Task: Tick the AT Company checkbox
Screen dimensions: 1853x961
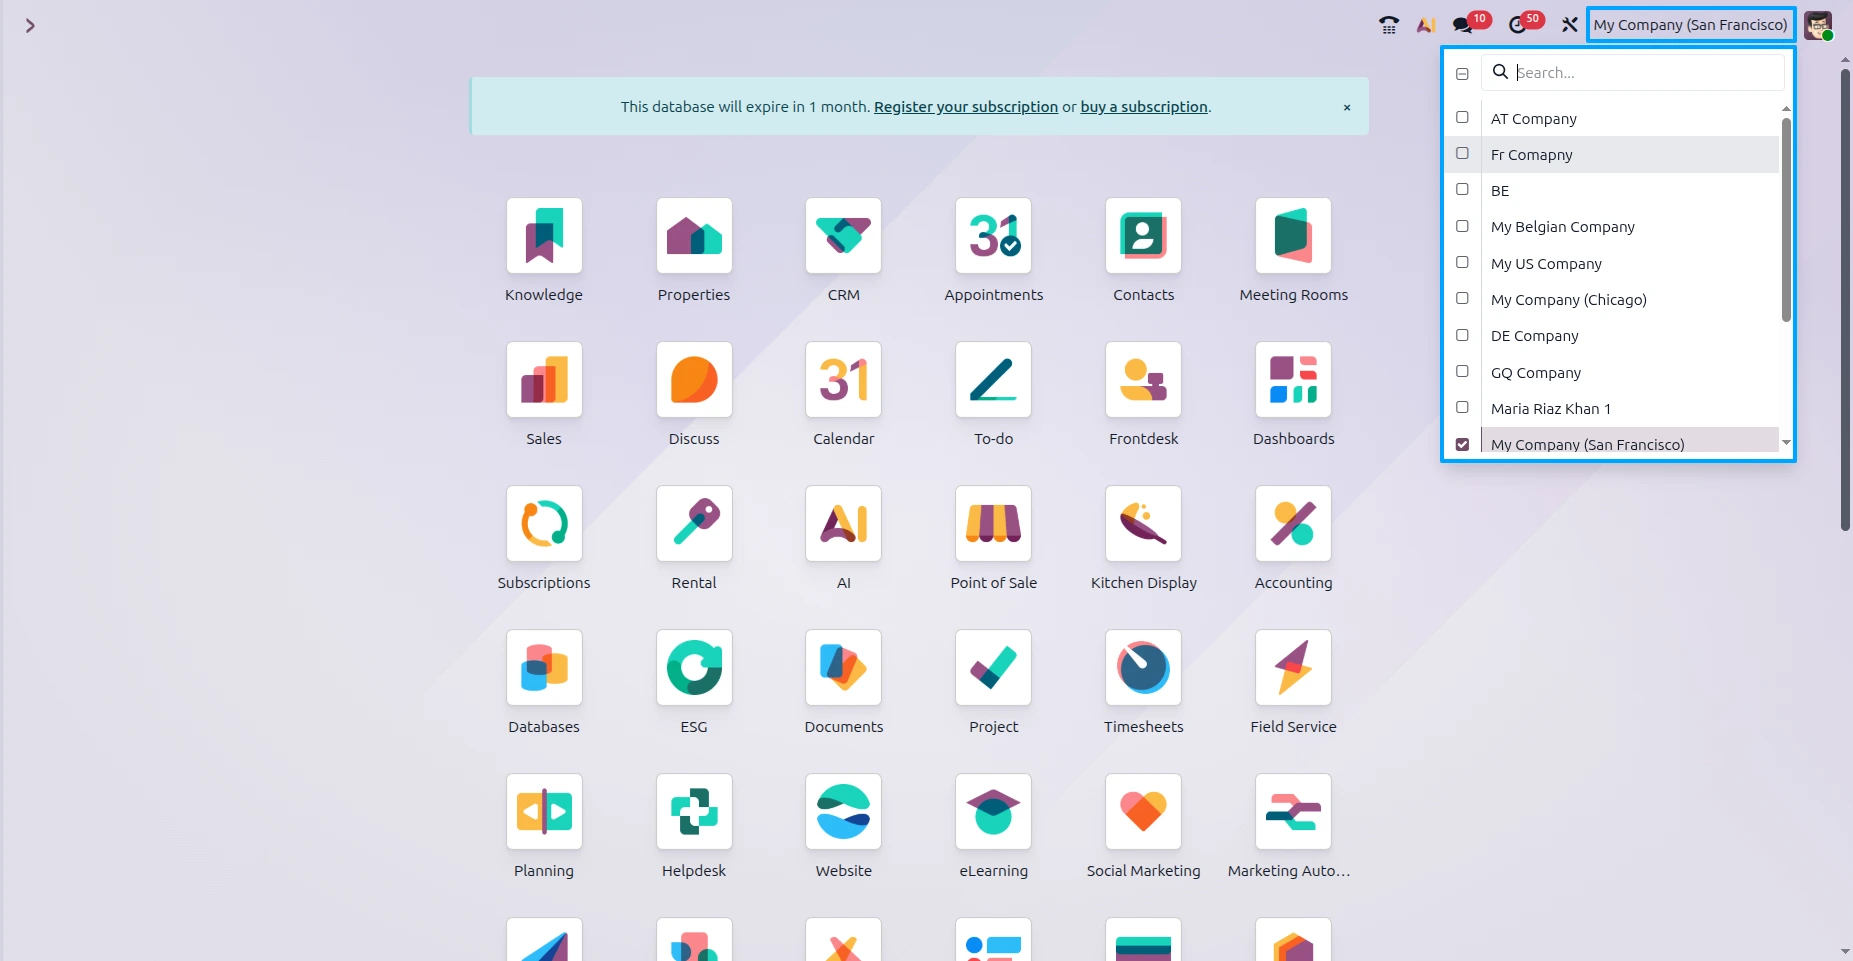Action: click(1462, 117)
